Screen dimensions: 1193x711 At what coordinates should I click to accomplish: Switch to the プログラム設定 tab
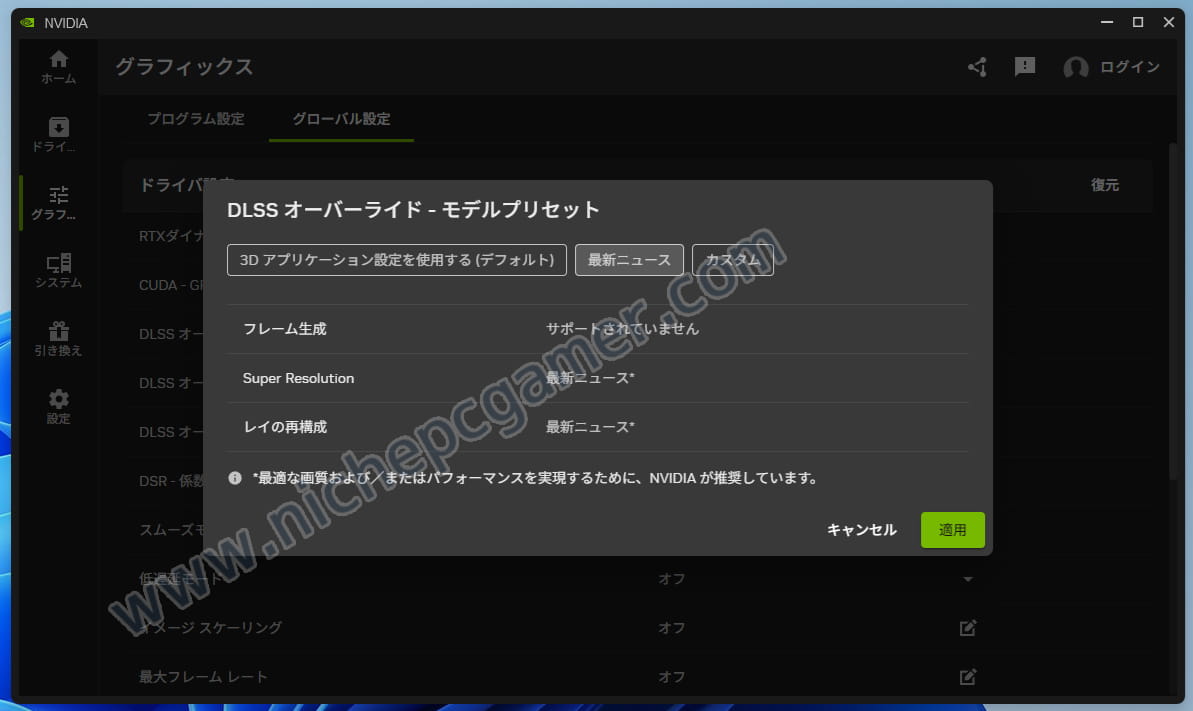(196, 119)
